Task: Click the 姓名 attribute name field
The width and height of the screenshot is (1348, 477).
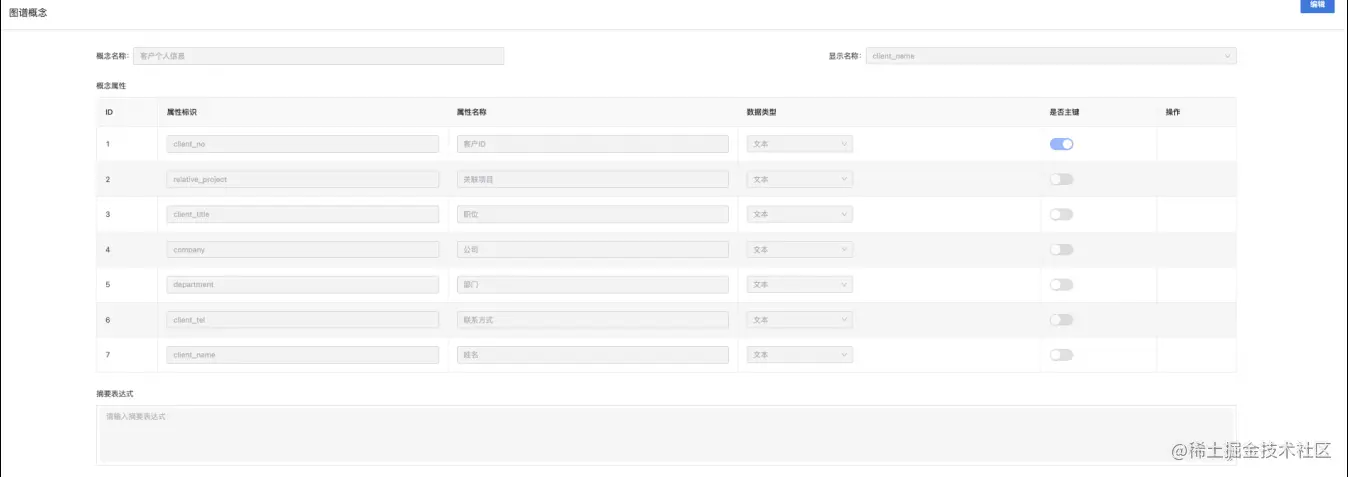Action: 593,354
